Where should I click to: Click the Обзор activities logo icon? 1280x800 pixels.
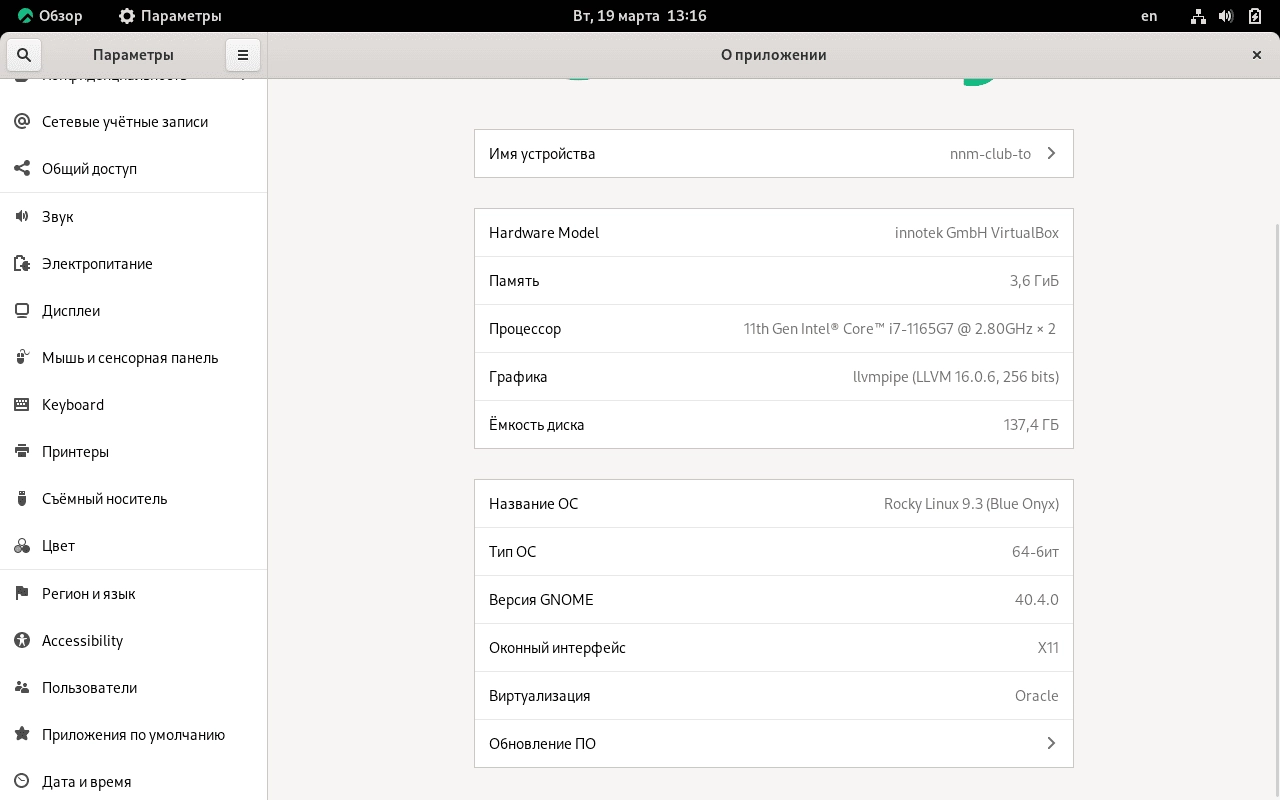pos(26,16)
